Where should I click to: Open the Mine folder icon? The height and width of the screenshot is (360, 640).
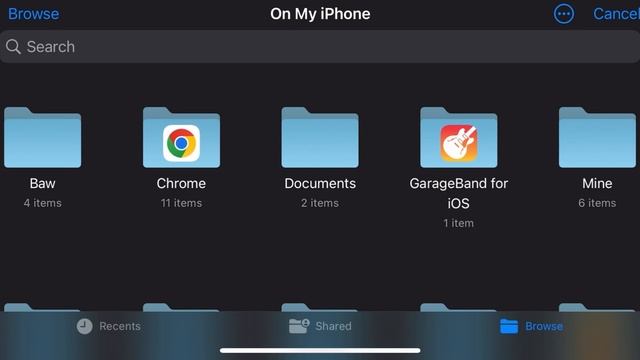coord(597,137)
